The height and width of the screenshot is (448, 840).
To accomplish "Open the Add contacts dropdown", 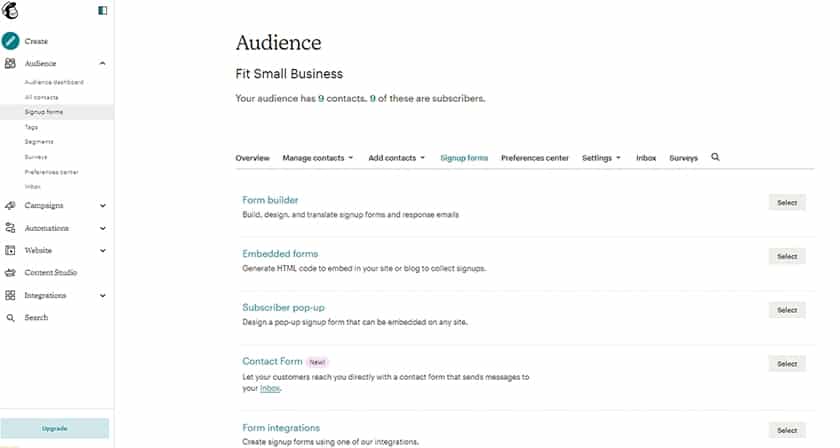I will (396, 158).
